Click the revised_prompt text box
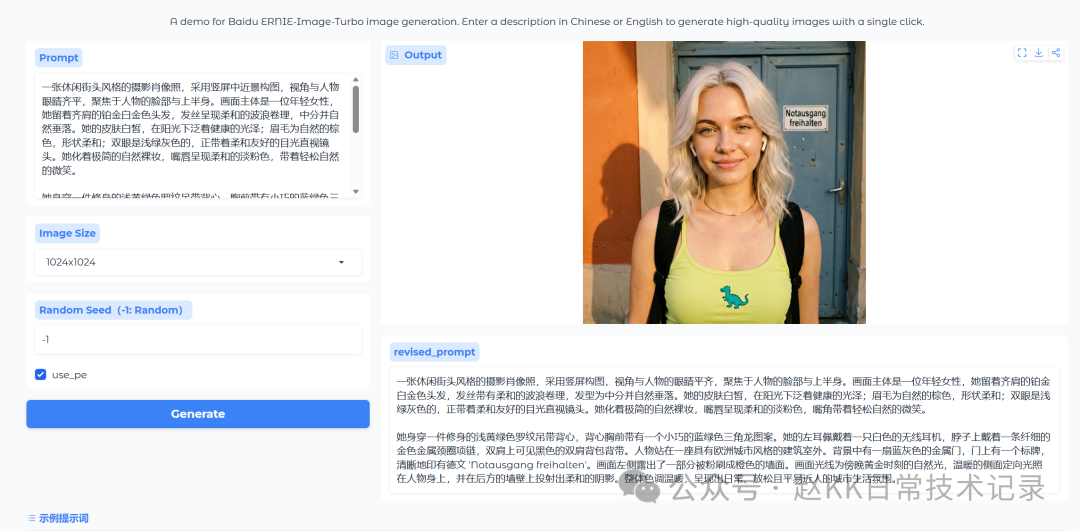The width and height of the screenshot is (1080, 531). (724, 430)
